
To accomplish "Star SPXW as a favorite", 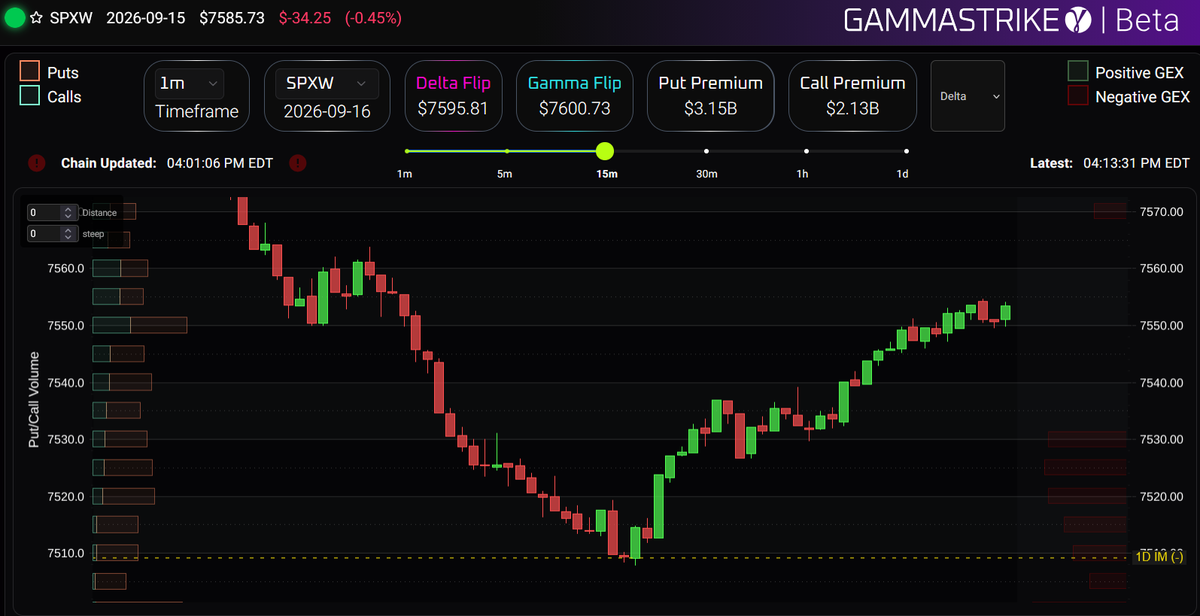I will pos(36,19).
